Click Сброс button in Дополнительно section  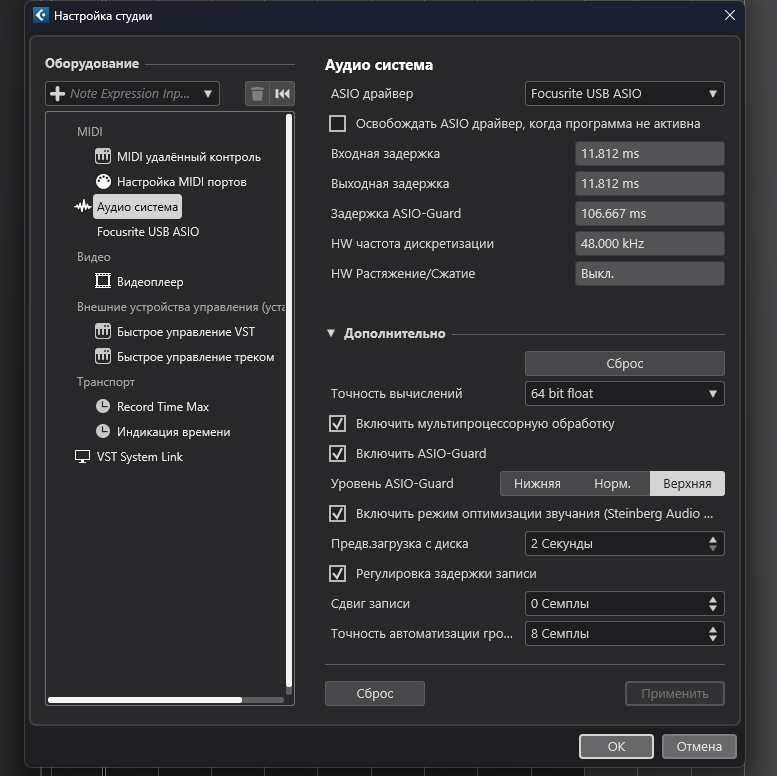pos(624,364)
